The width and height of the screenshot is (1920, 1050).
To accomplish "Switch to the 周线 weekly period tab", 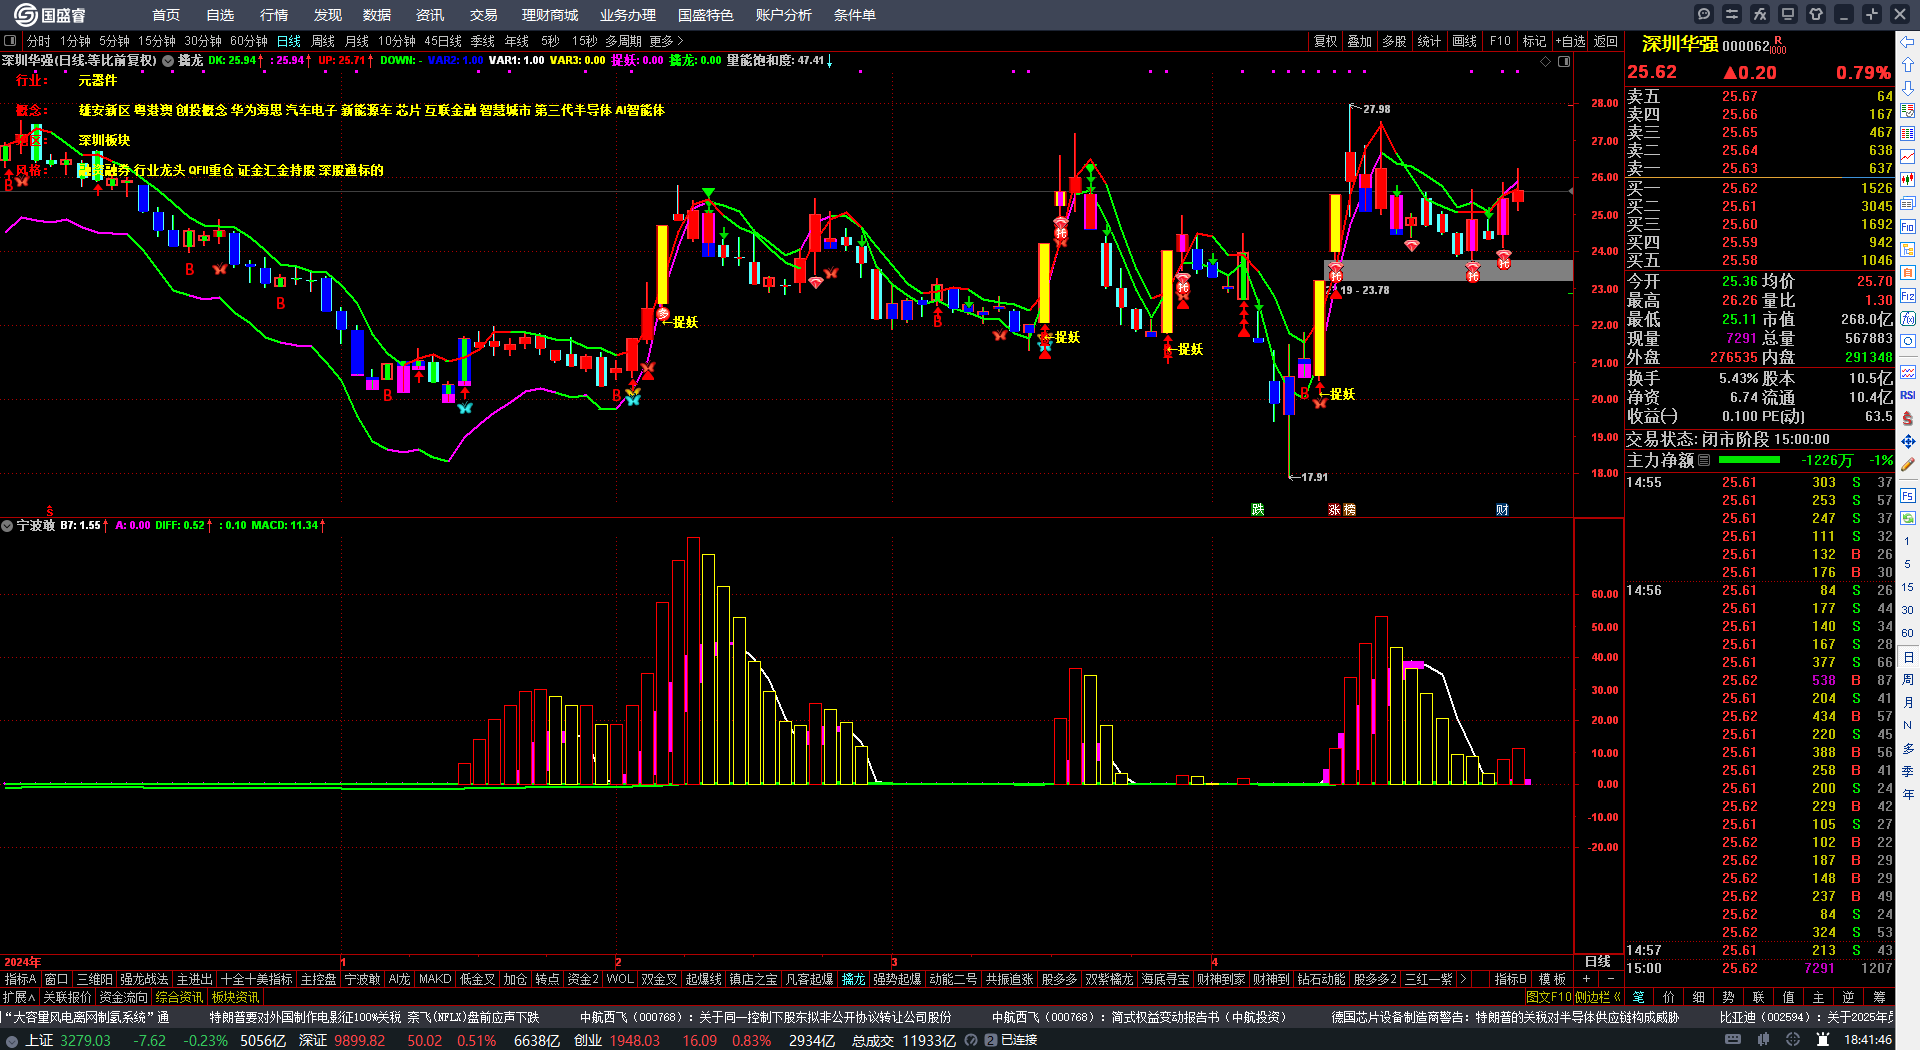I will pyautogui.click(x=323, y=41).
